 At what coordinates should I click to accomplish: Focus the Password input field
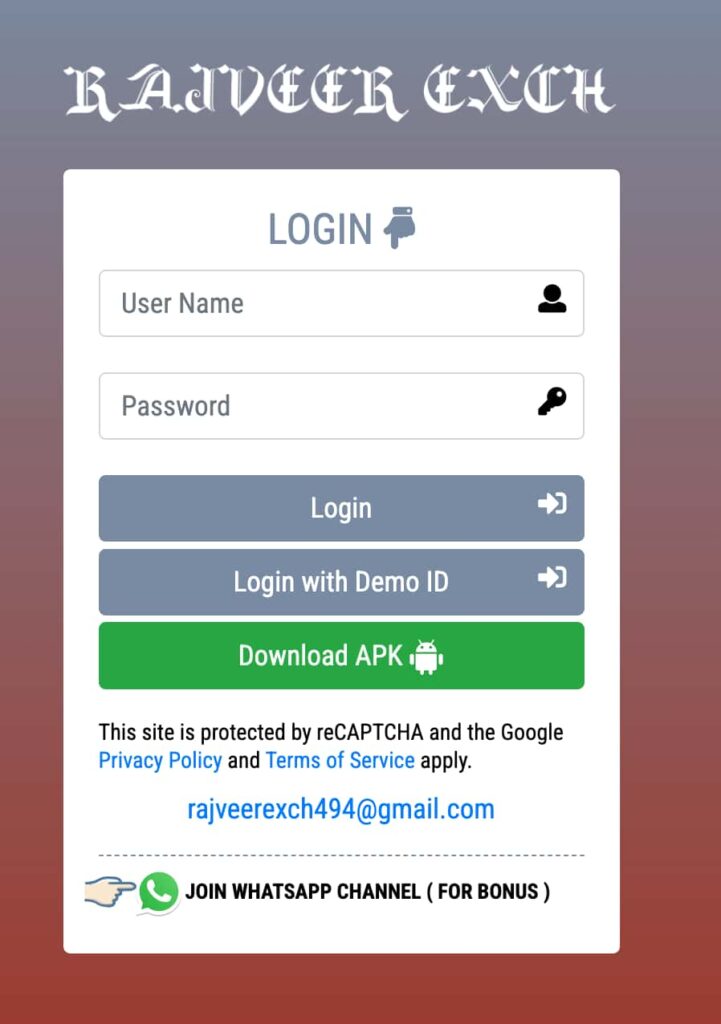pos(342,406)
